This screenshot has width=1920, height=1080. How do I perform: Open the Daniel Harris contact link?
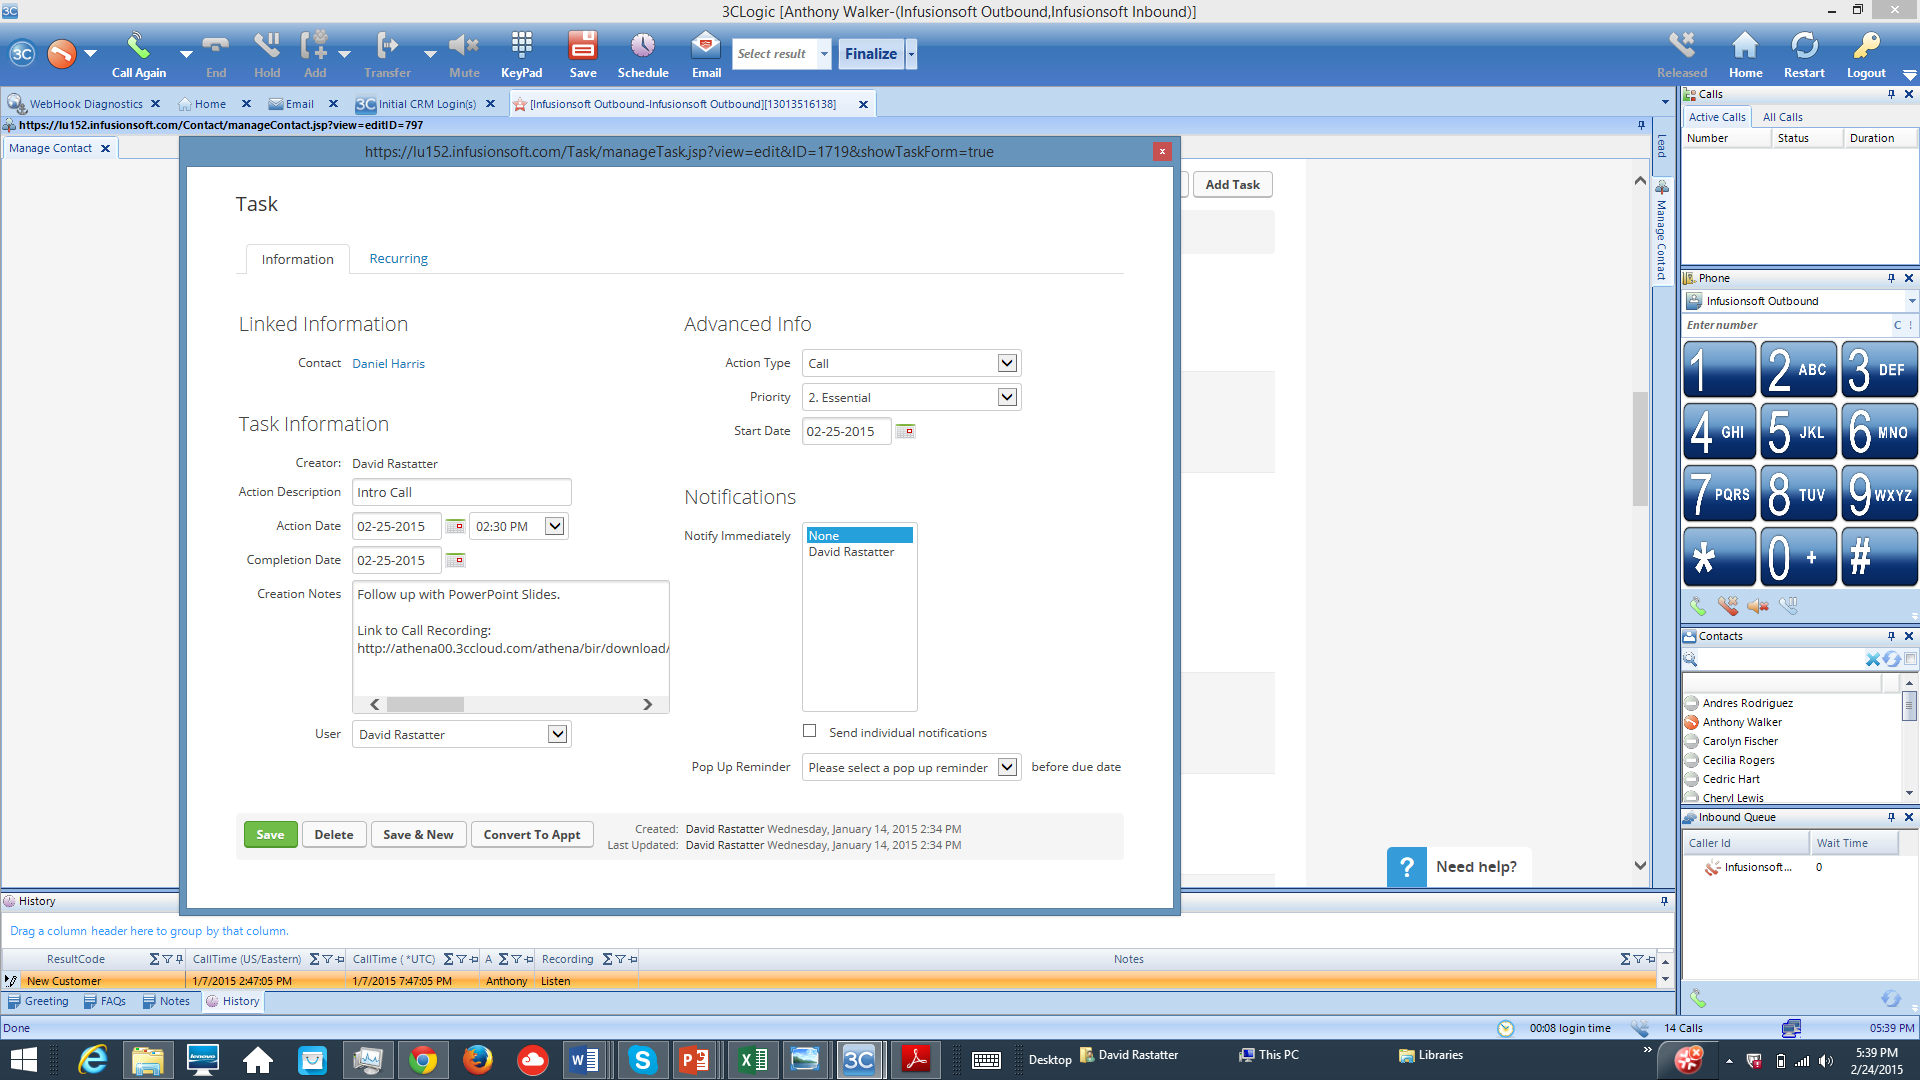(x=388, y=363)
